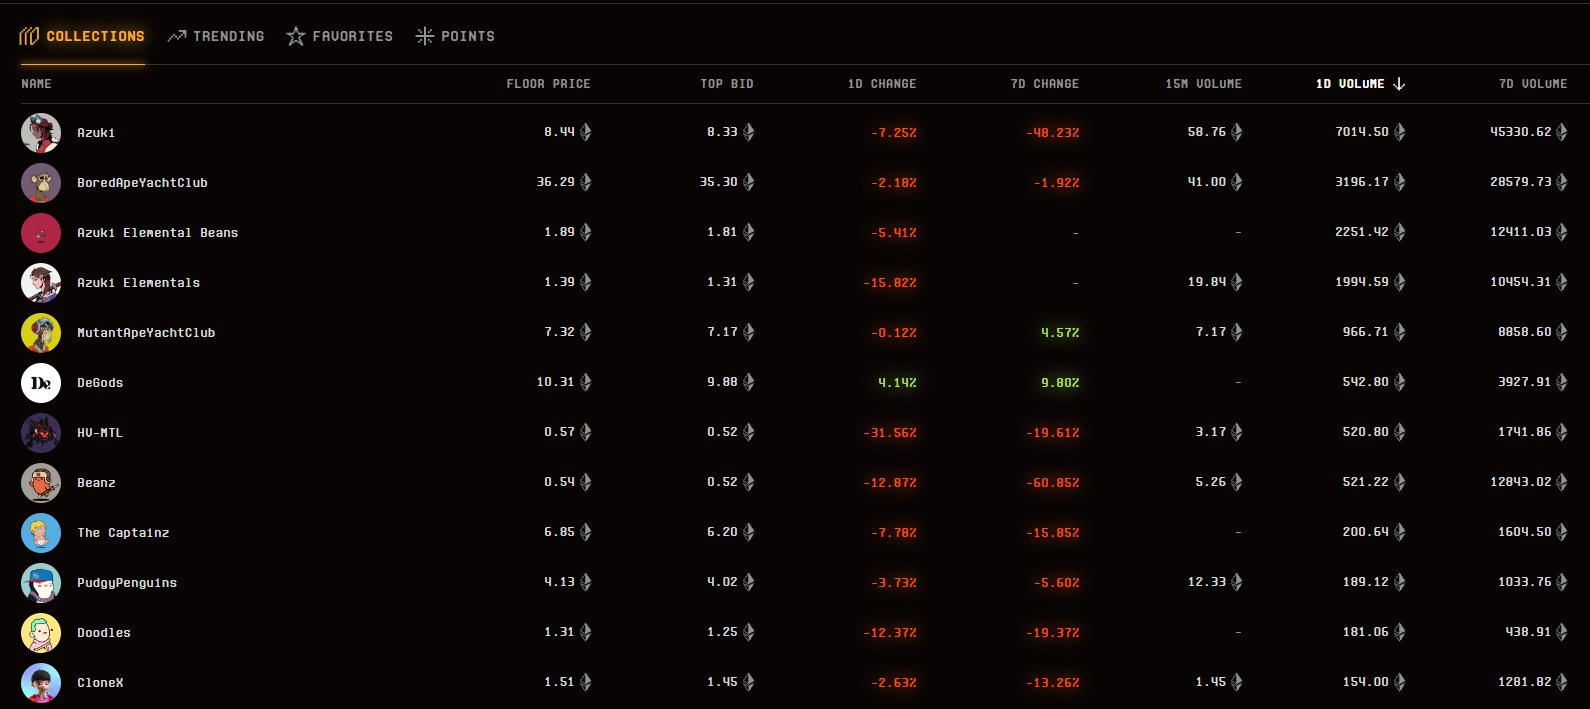Open the Doodles collection name

[x=104, y=633]
